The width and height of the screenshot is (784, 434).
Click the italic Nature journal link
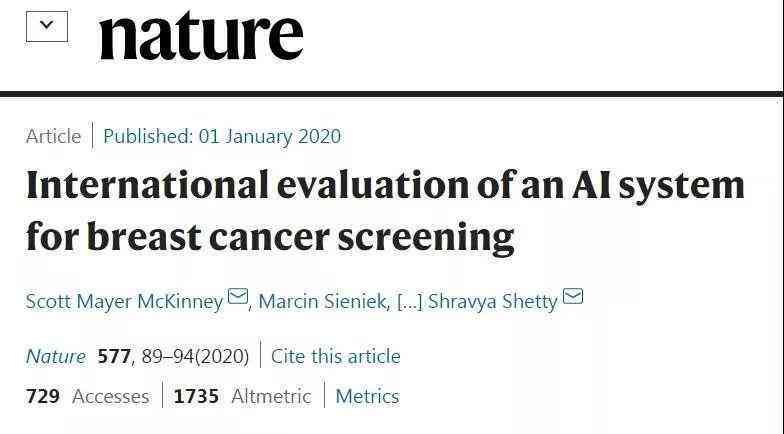pos(56,356)
